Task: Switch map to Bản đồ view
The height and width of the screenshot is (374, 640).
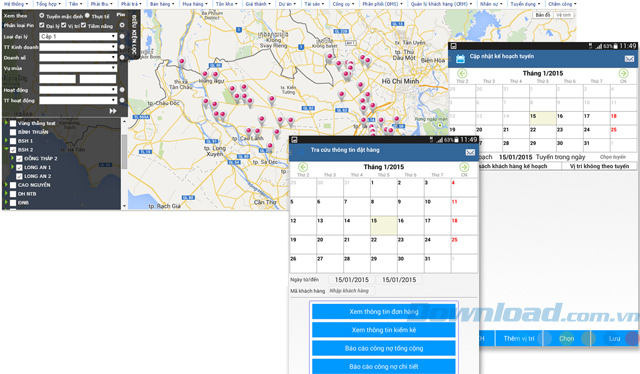Action: [x=543, y=15]
